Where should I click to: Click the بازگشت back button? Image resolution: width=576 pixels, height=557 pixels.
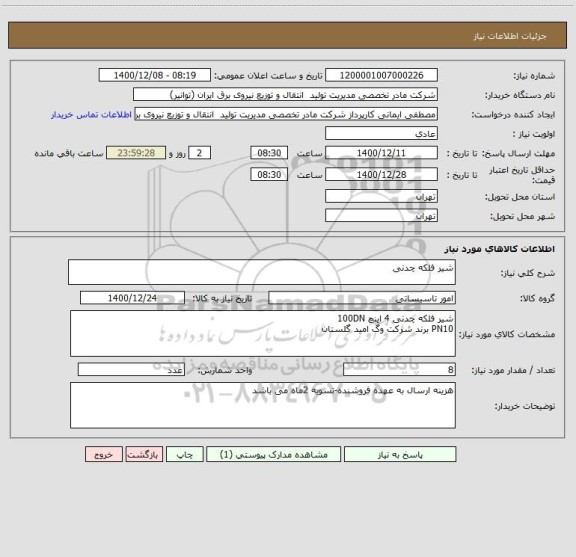[x=144, y=454]
